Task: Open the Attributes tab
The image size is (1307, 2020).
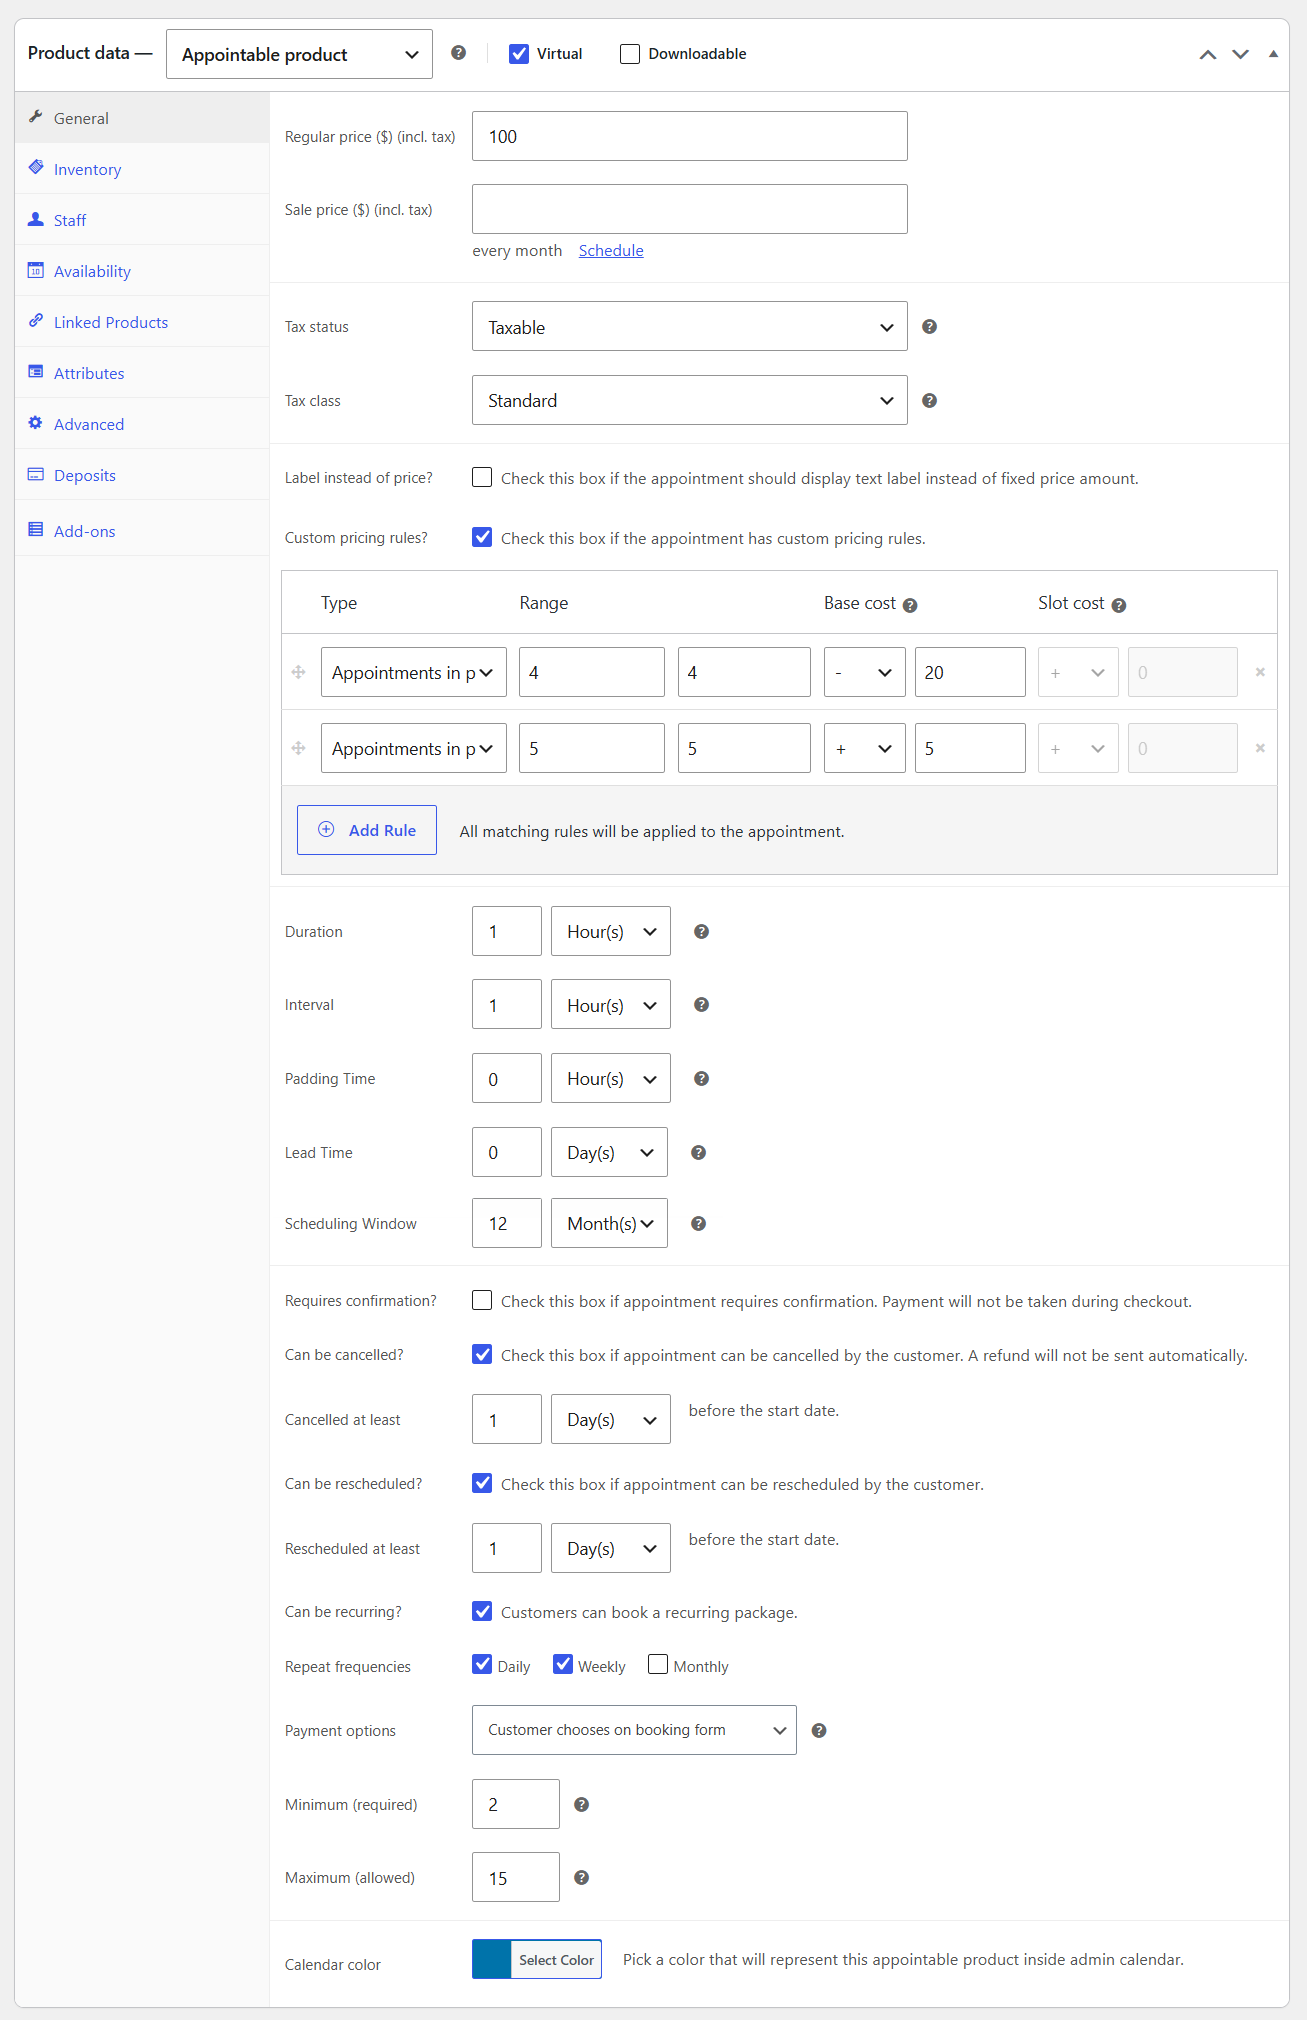Action: (142, 373)
